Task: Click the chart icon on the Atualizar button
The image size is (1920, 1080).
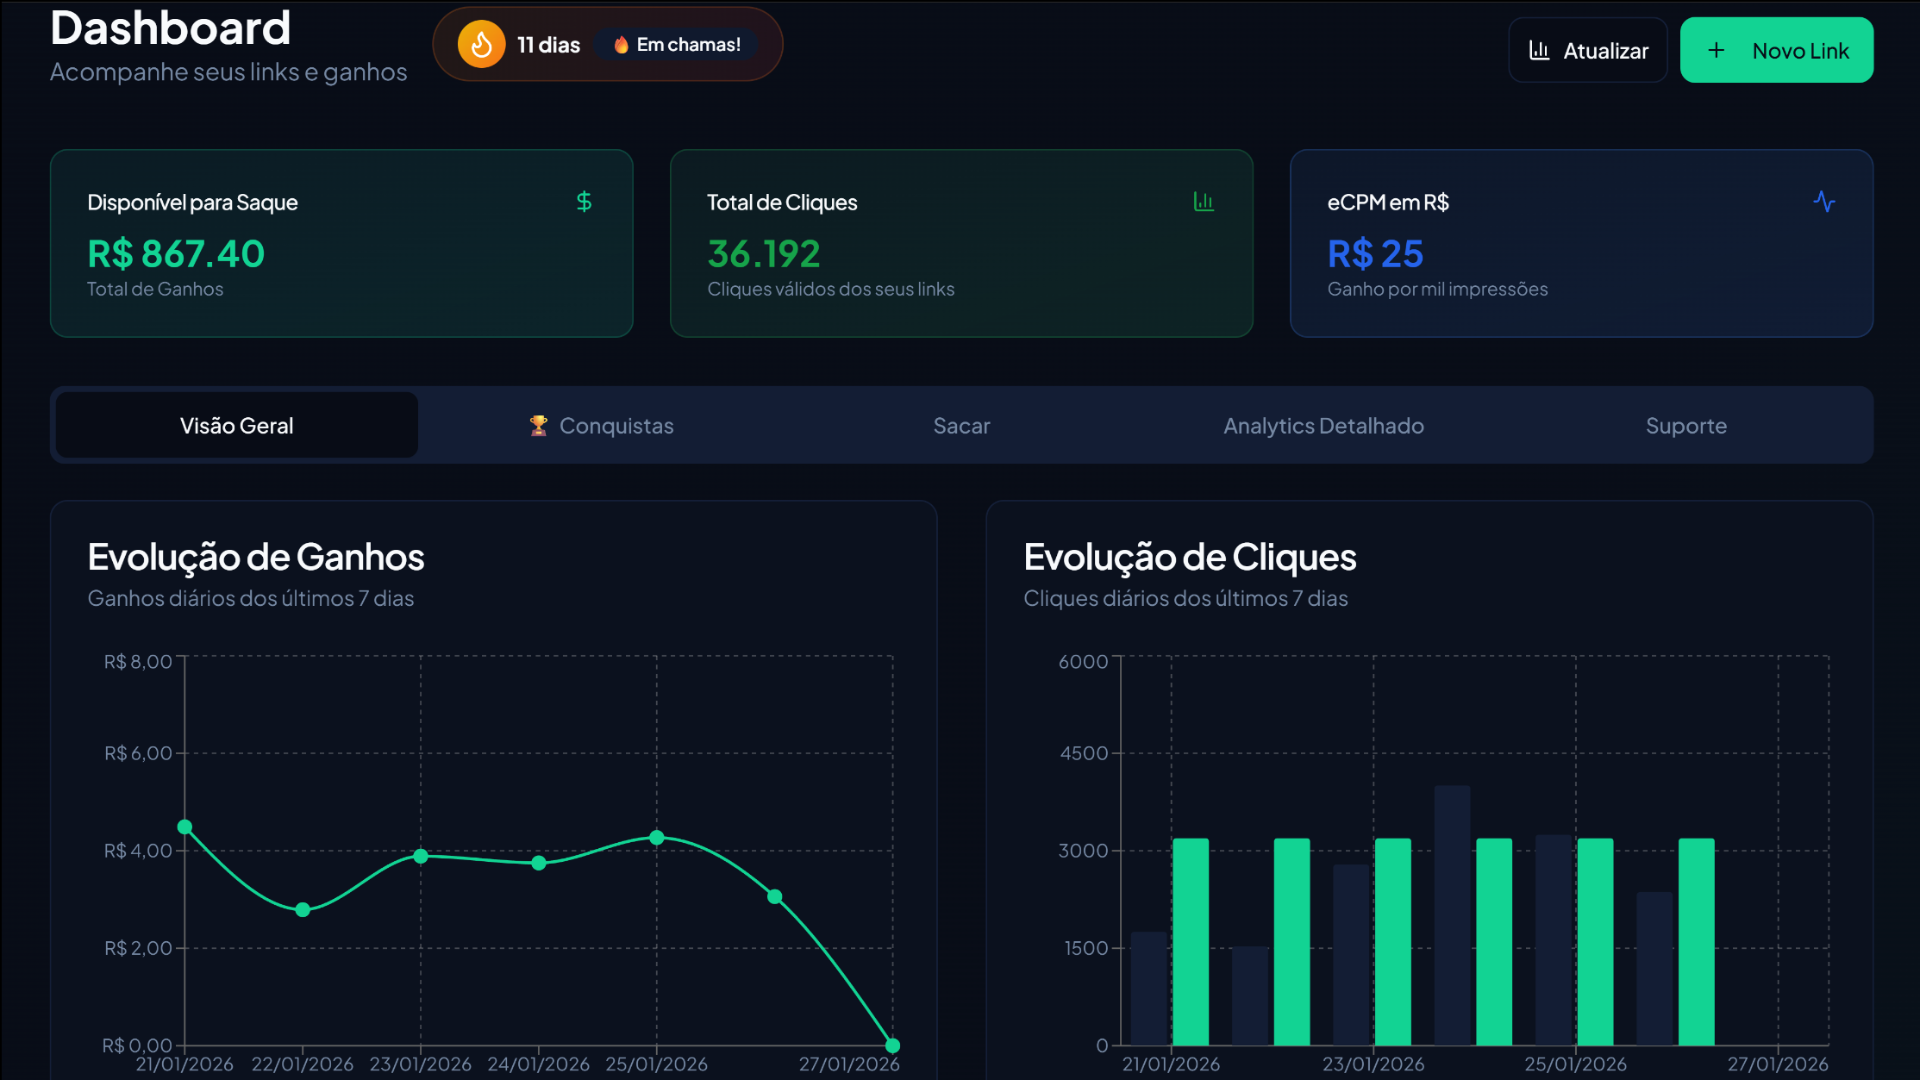Action: (1539, 51)
